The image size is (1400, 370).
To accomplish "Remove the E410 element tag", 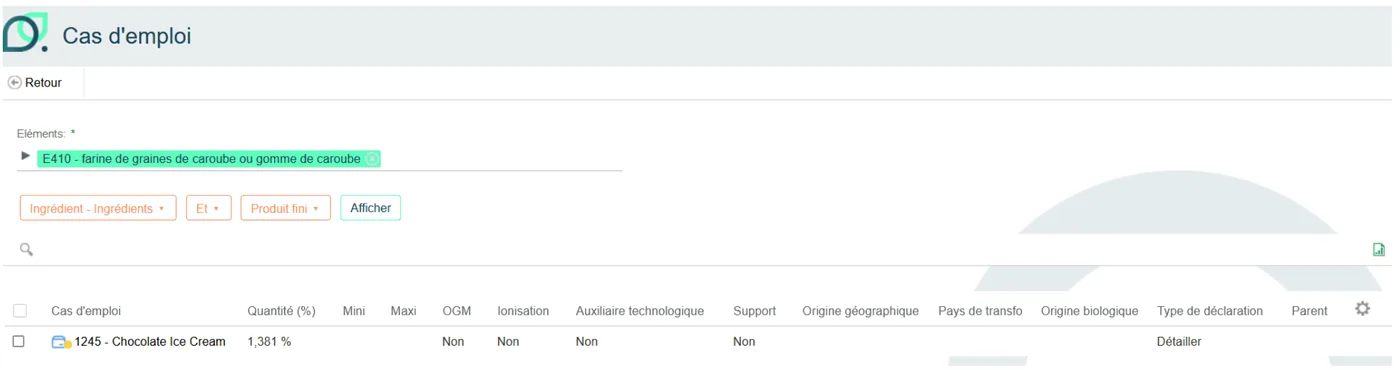I will [x=372, y=159].
